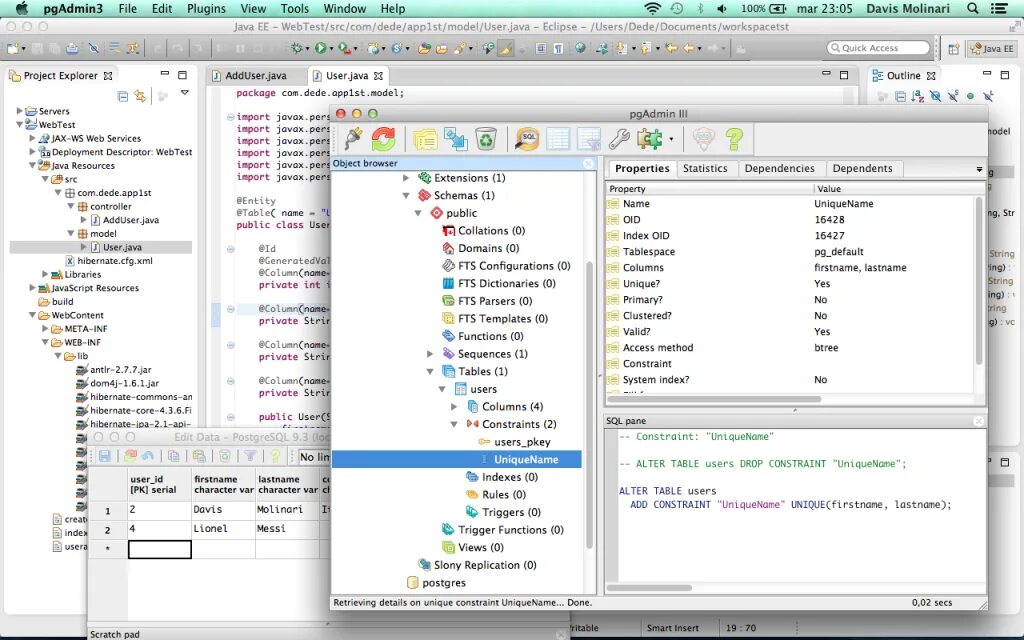Image resolution: width=1024 pixels, height=640 pixels.
Task: Open the maintenance wrench tool
Action: click(x=618, y=139)
